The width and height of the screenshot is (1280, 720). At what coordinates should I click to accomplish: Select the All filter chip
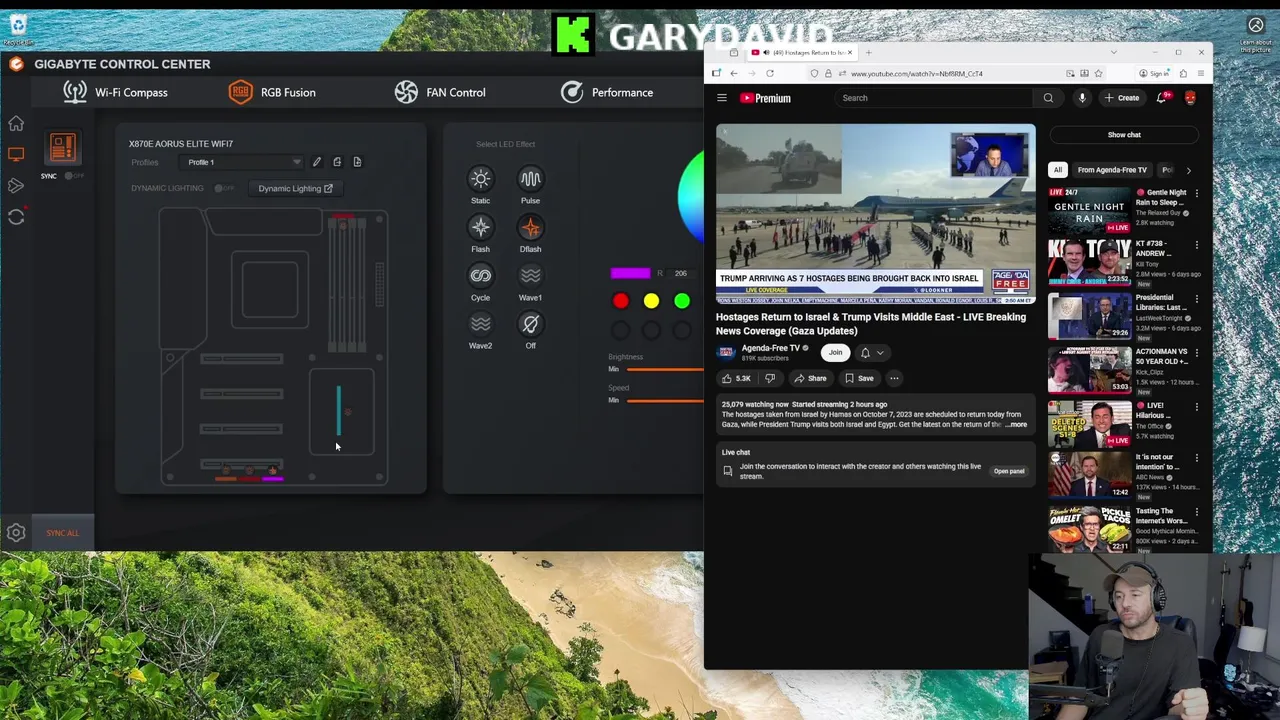1057,170
